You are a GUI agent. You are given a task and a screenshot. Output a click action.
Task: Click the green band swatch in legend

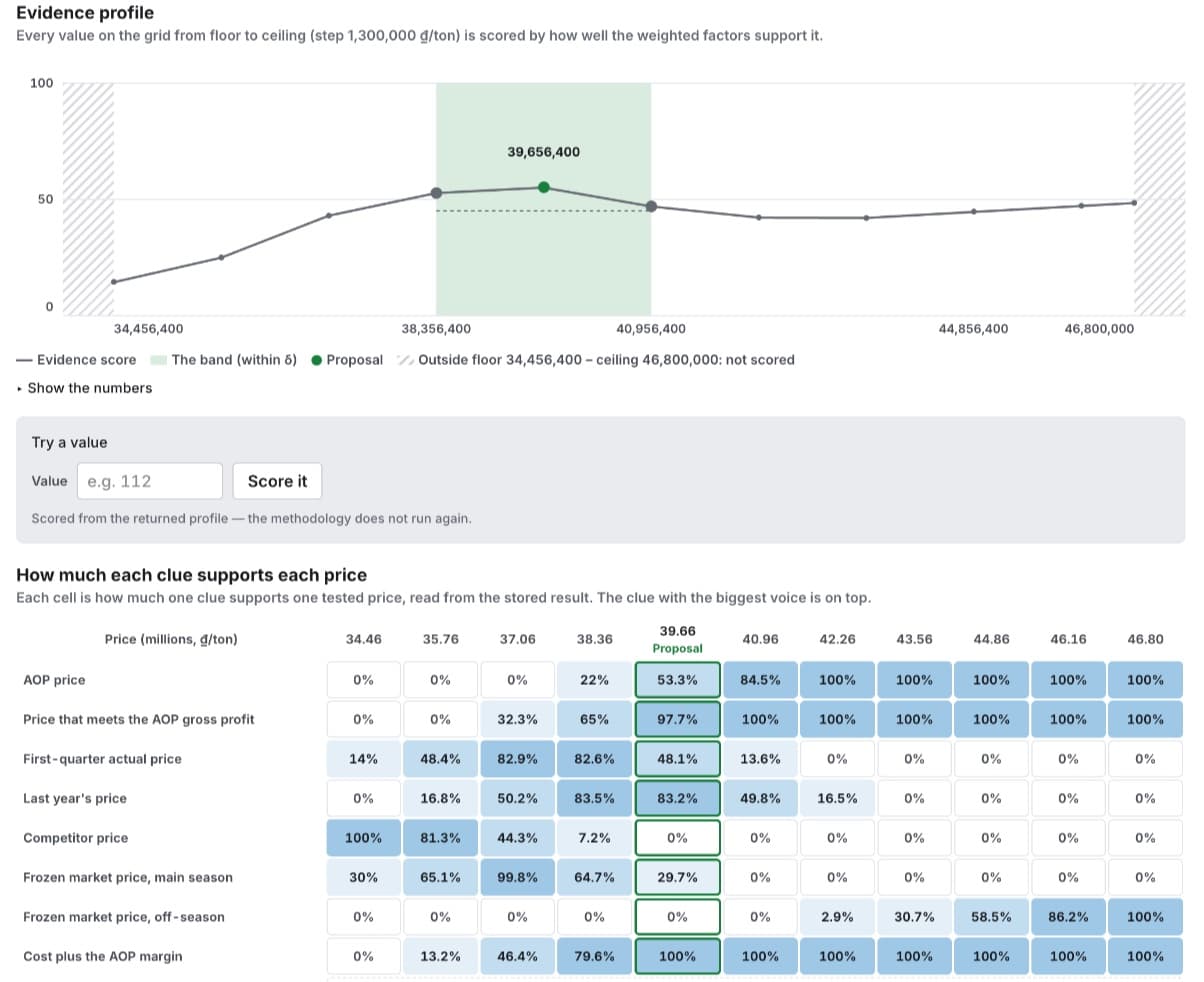click(158, 360)
